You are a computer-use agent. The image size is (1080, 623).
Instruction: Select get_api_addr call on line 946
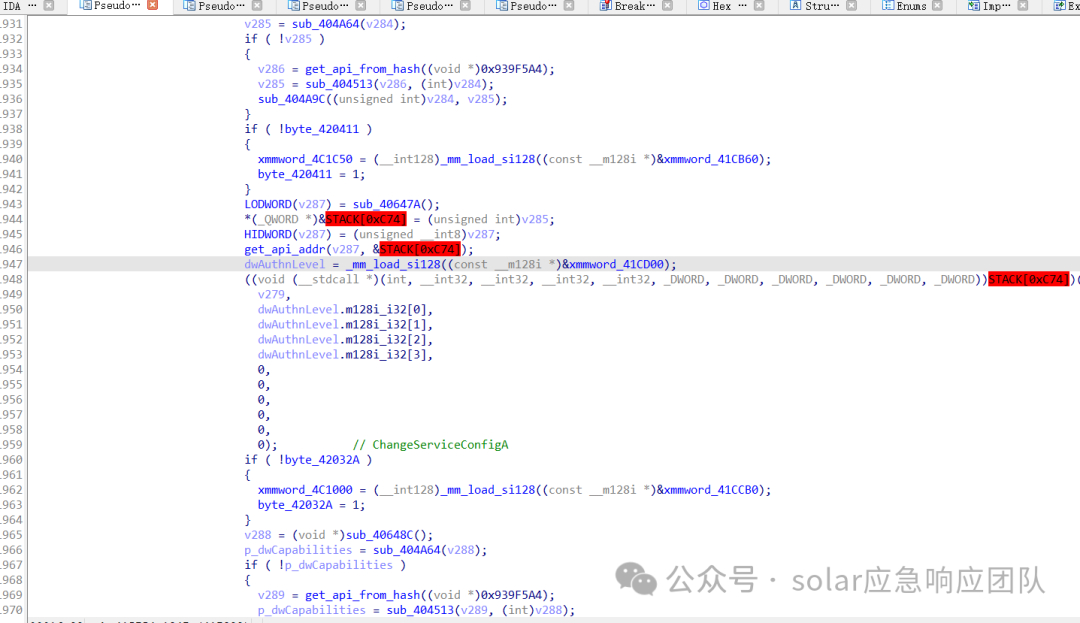pos(284,249)
